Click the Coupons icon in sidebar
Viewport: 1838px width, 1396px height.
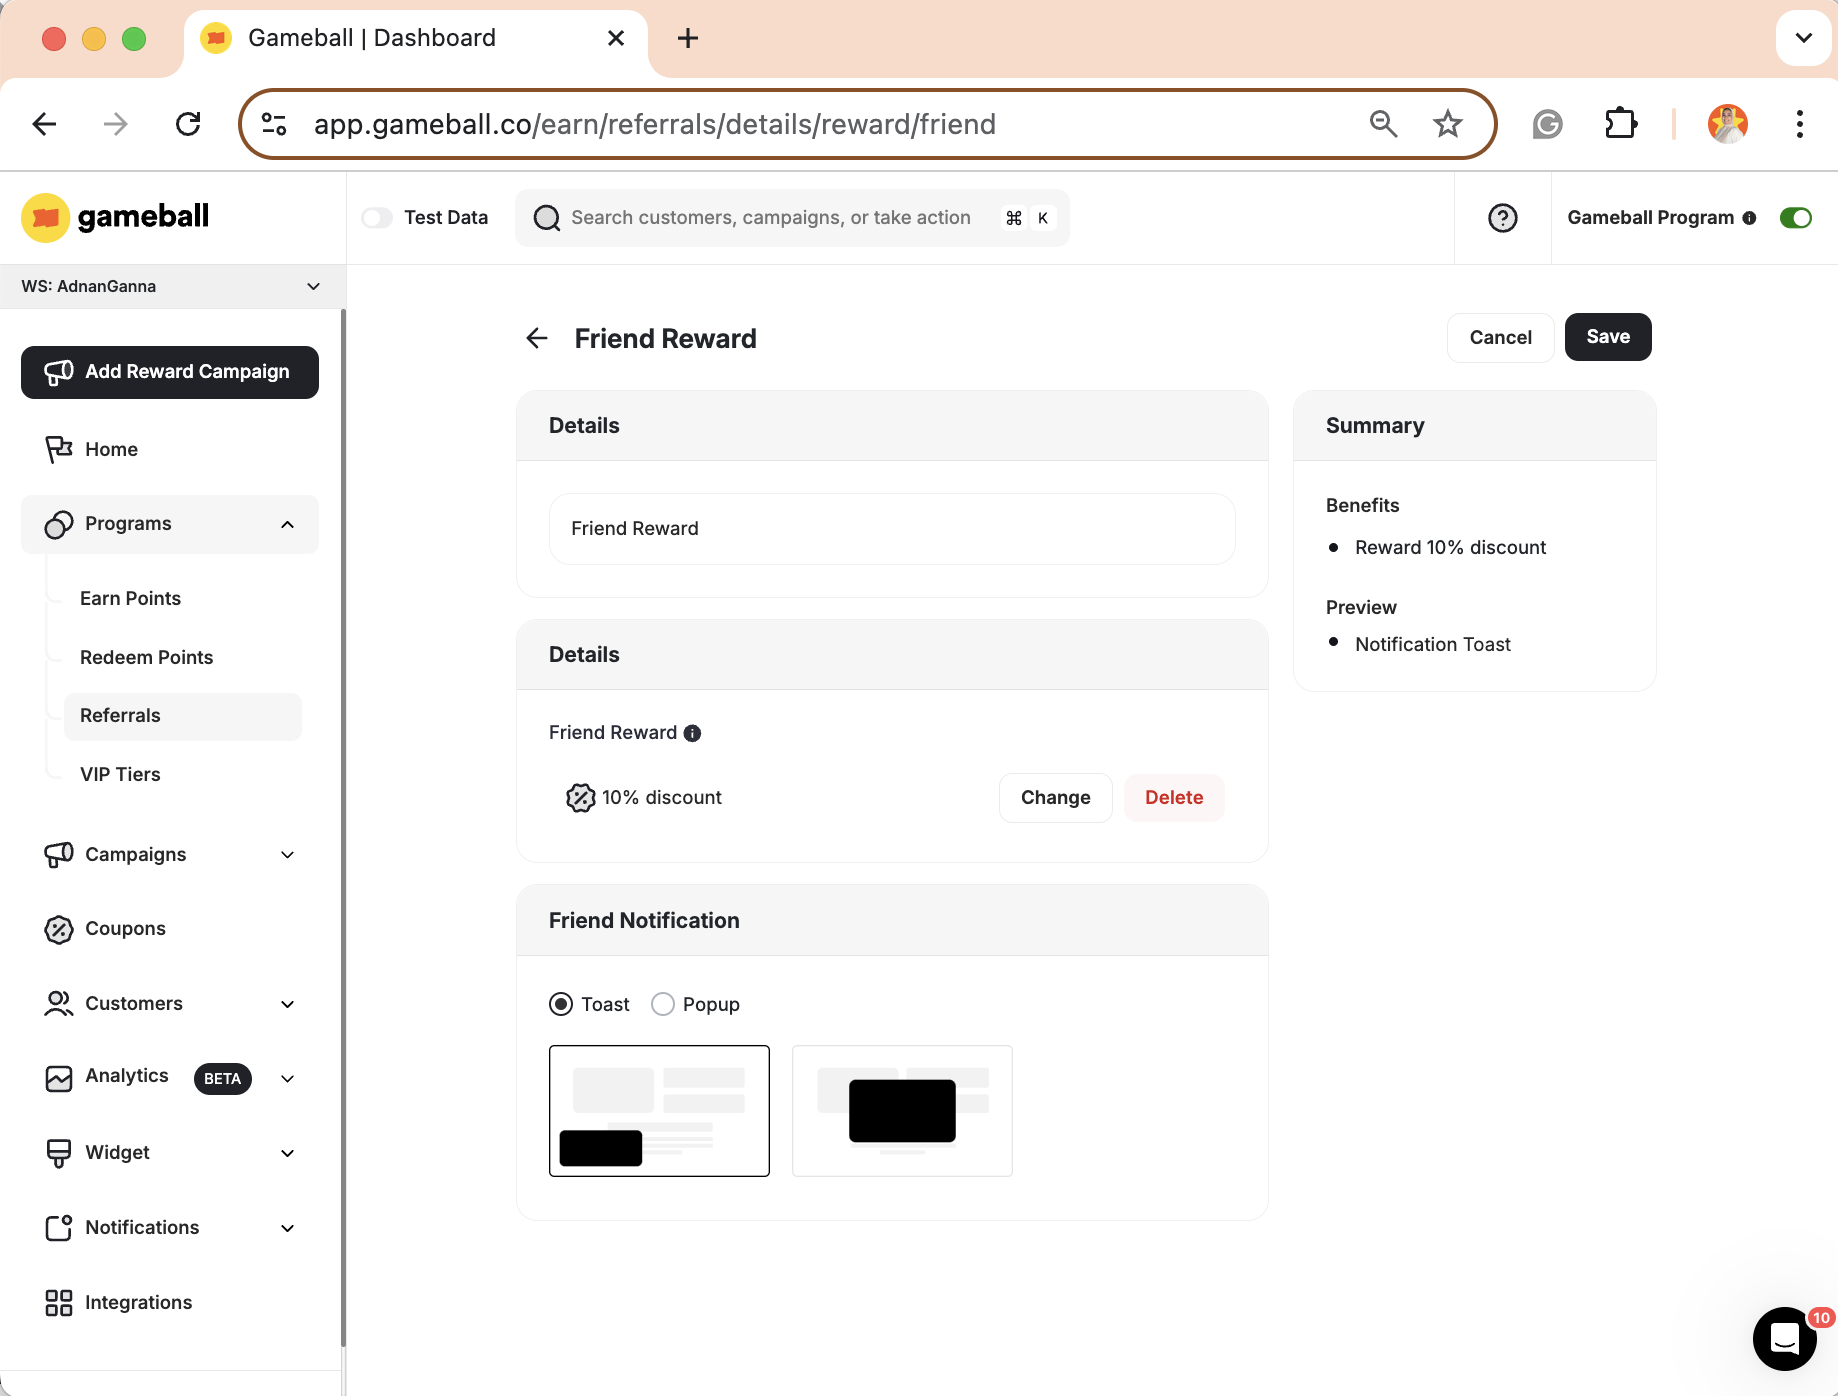[59, 929]
